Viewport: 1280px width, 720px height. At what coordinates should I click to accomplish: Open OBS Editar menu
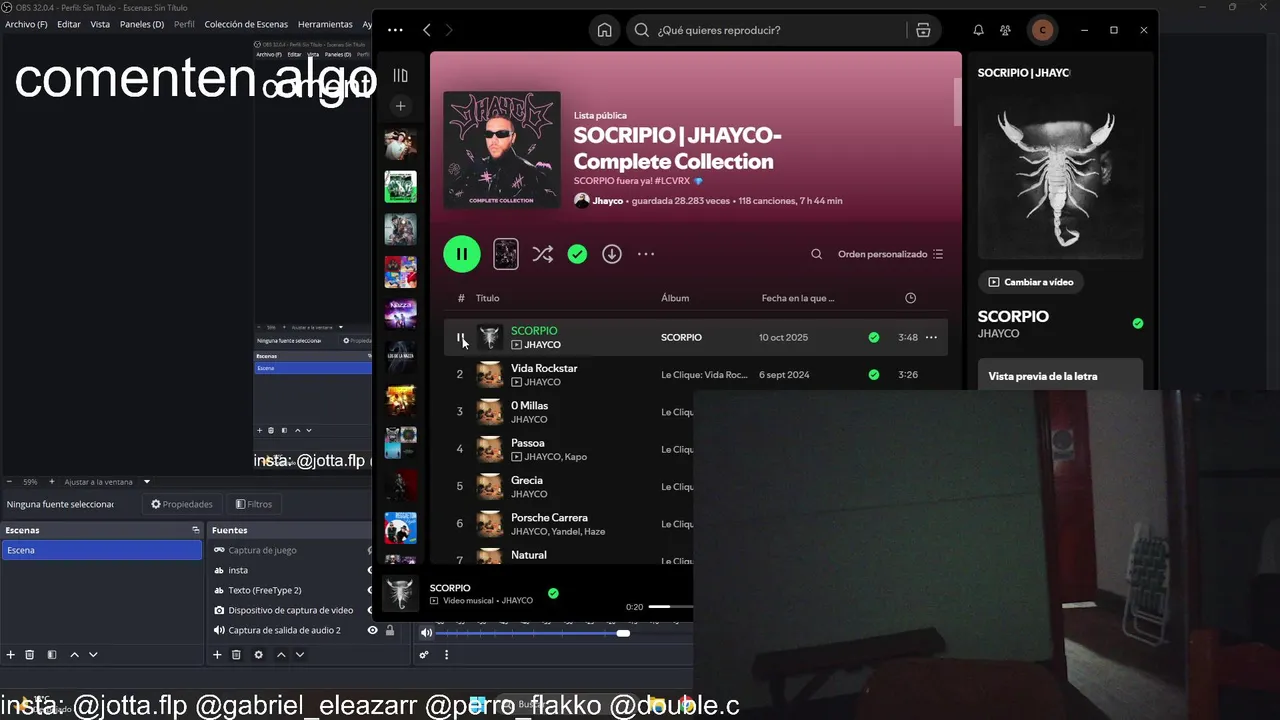[x=69, y=24]
